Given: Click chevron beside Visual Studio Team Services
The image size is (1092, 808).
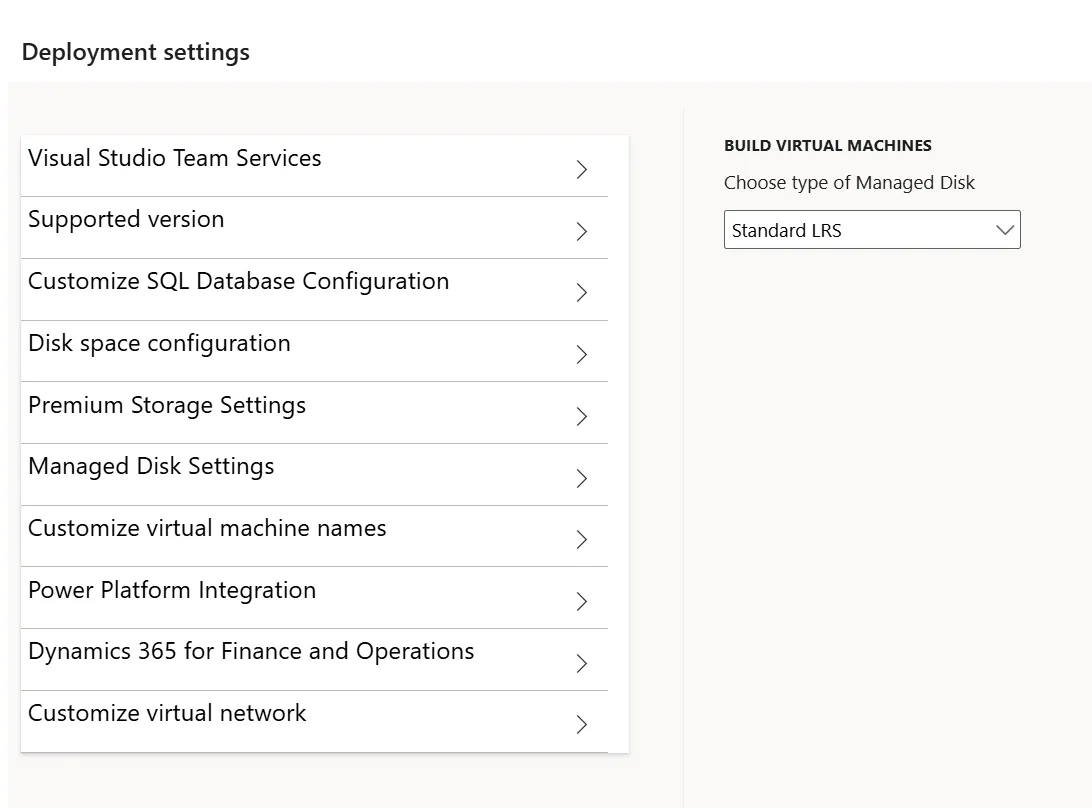Looking at the screenshot, I should click(x=582, y=169).
